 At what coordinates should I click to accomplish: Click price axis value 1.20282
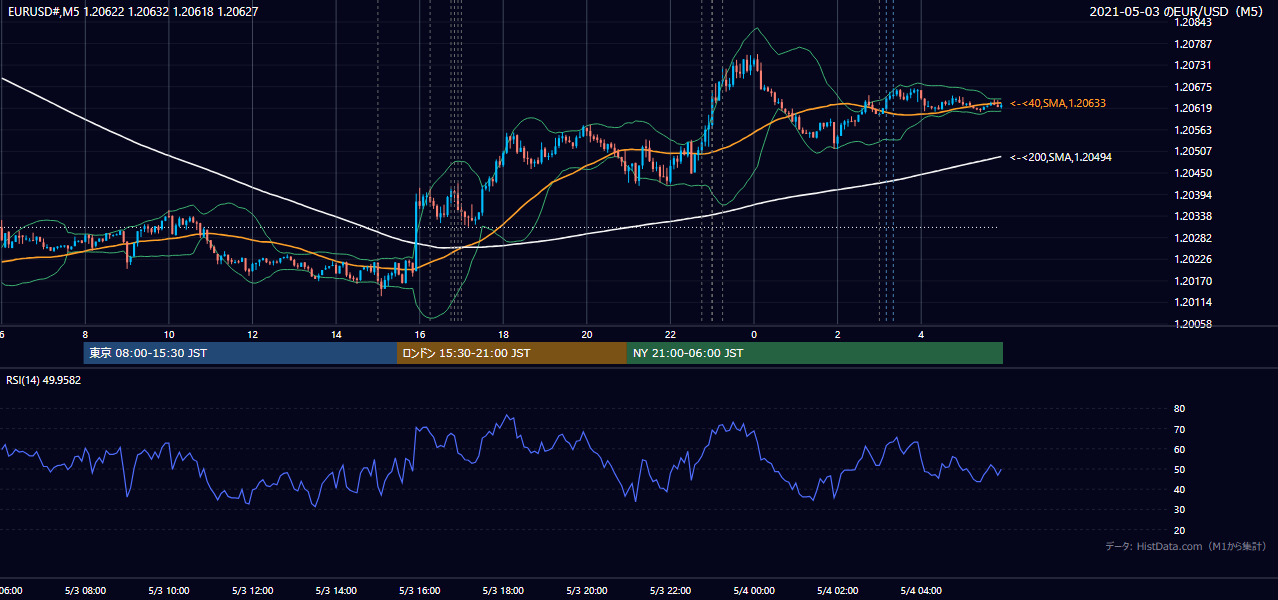[x=1193, y=238]
